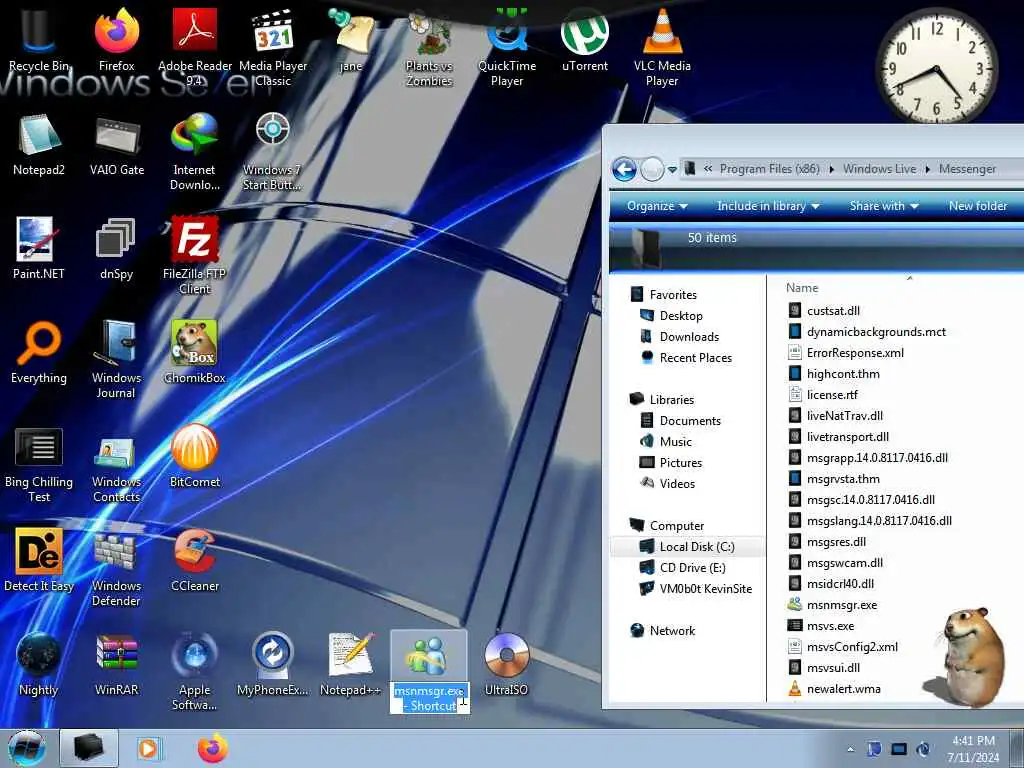The width and height of the screenshot is (1024, 768).
Task: Open Explorer recent pages dropdown arrow
Action: pos(672,170)
